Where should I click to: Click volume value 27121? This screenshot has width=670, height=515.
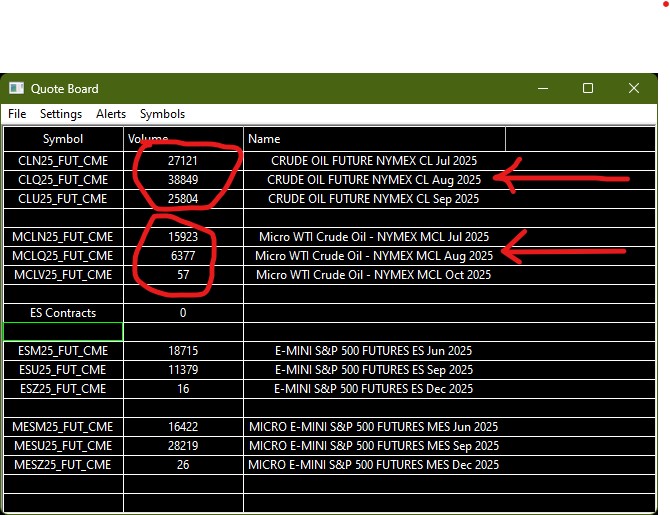pos(183,161)
